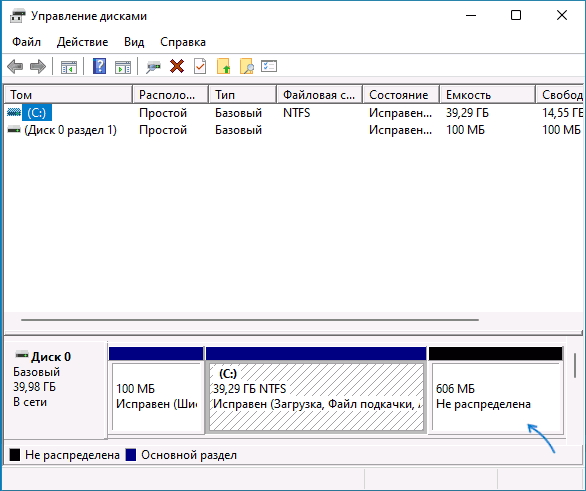This screenshot has width=586, height=491.
Task: Click the 100 МБ capacity cell in list
Action: [x=465, y=130]
